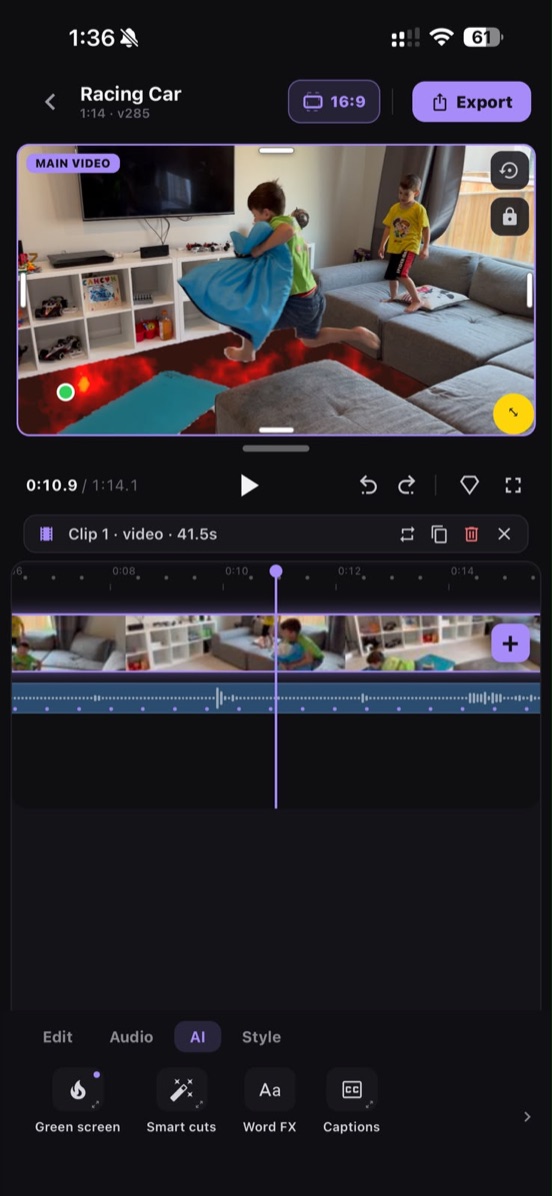Screen dimensions: 552x1196
Task: Delete Clip 1 with the trash icon
Action: (471, 534)
